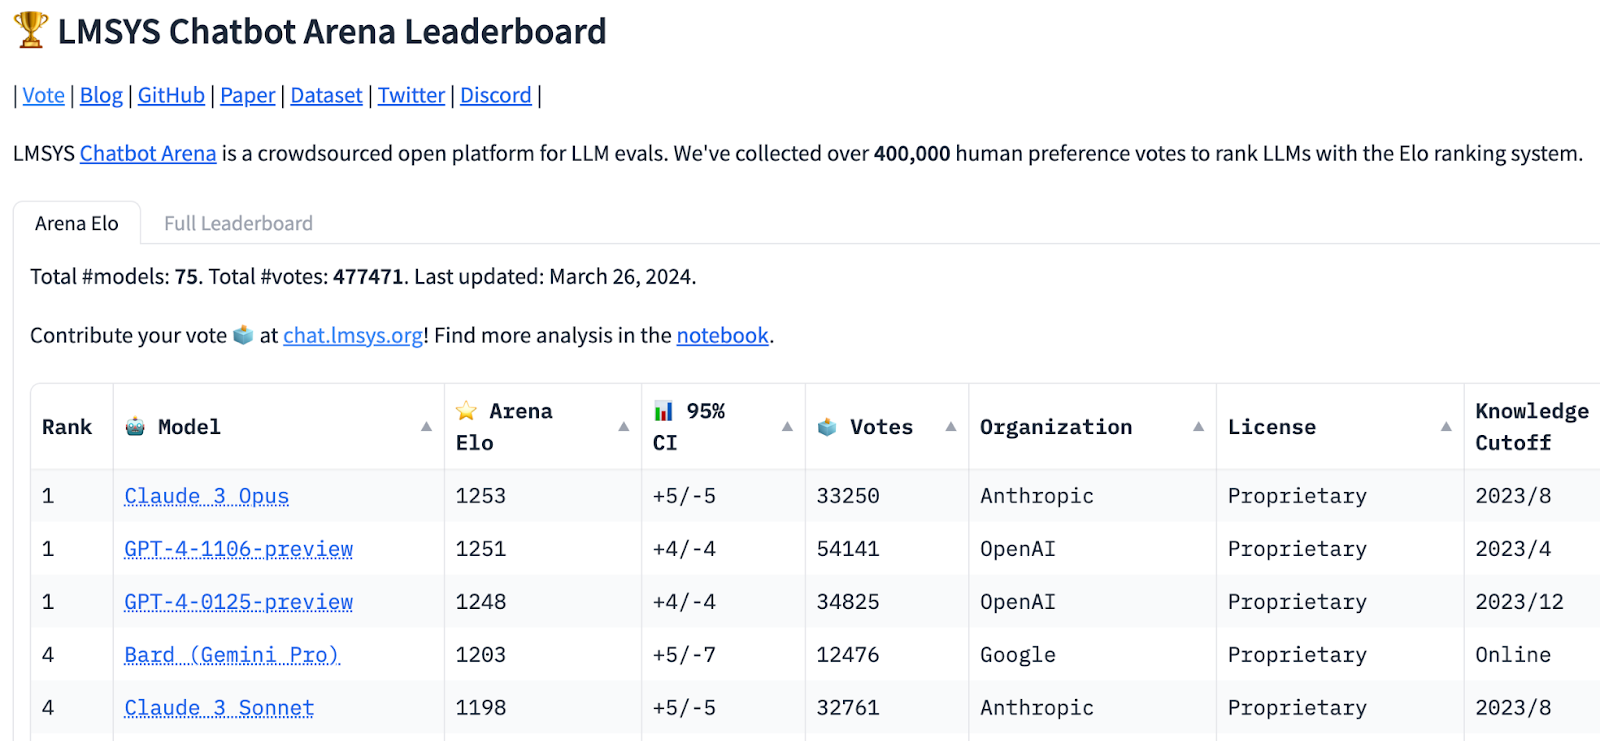1600x741 pixels.
Task: Open the Discord link
Action: pos(496,95)
